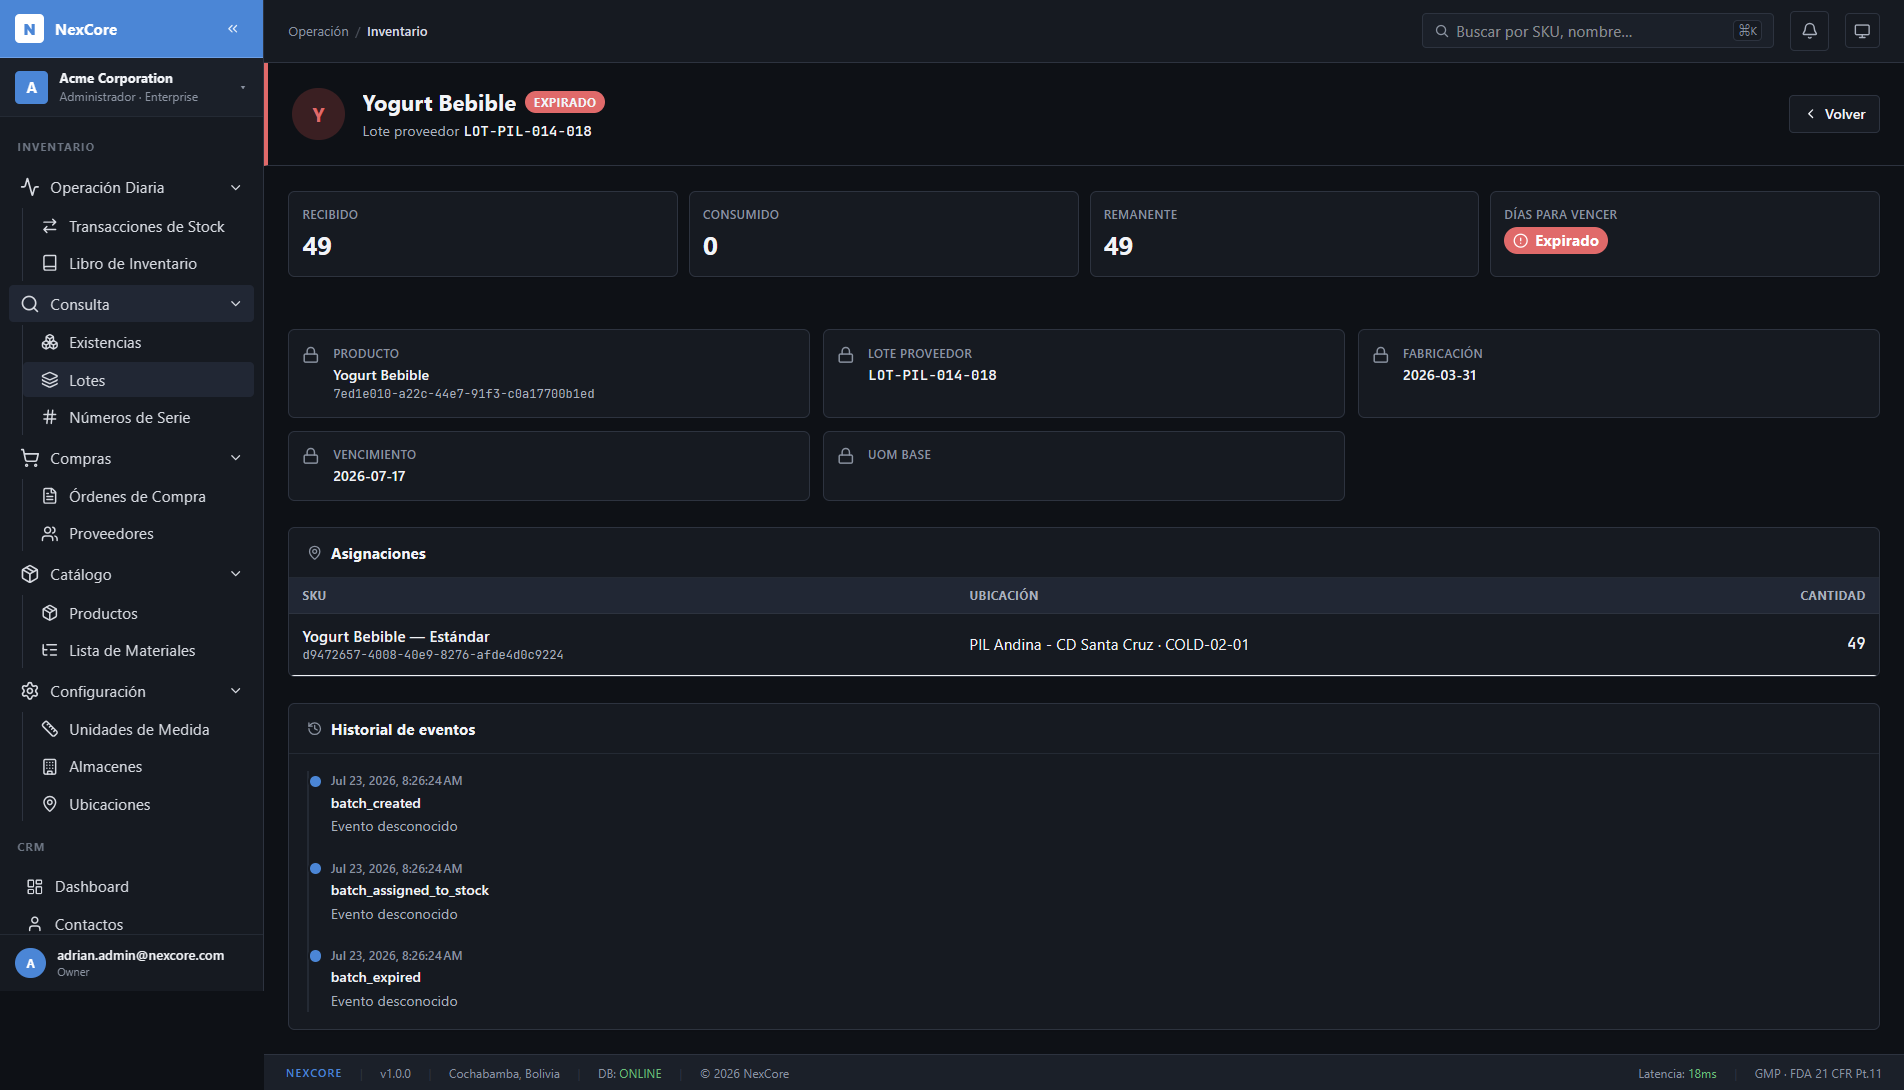This screenshot has height=1090, width=1904.
Task: Click the Órdenes de Compra document icon
Action: [x=50, y=497]
